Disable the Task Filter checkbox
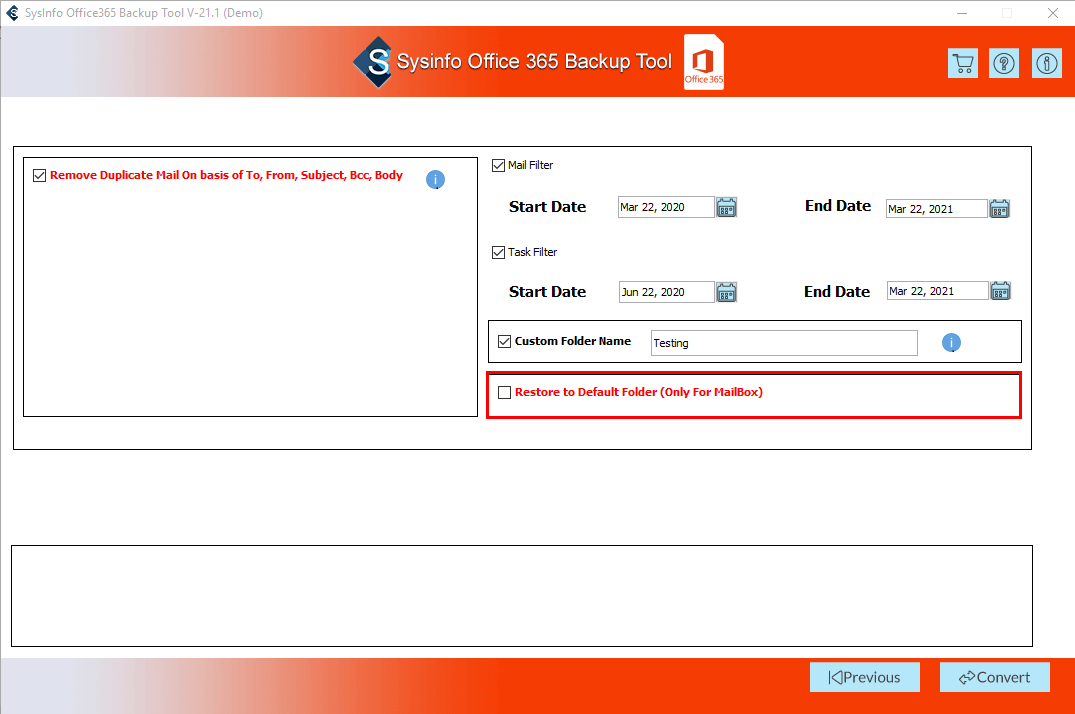1075x714 pixels. [x=499, y=252]
